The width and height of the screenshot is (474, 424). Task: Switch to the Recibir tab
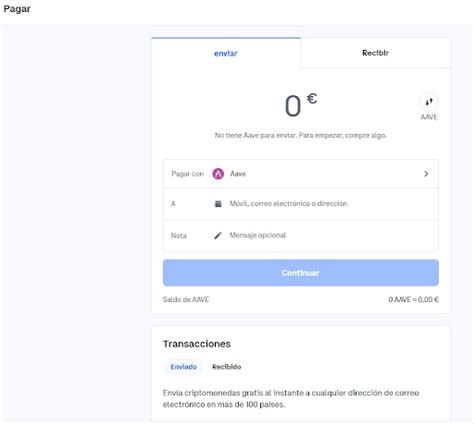[x=375, y=53]
